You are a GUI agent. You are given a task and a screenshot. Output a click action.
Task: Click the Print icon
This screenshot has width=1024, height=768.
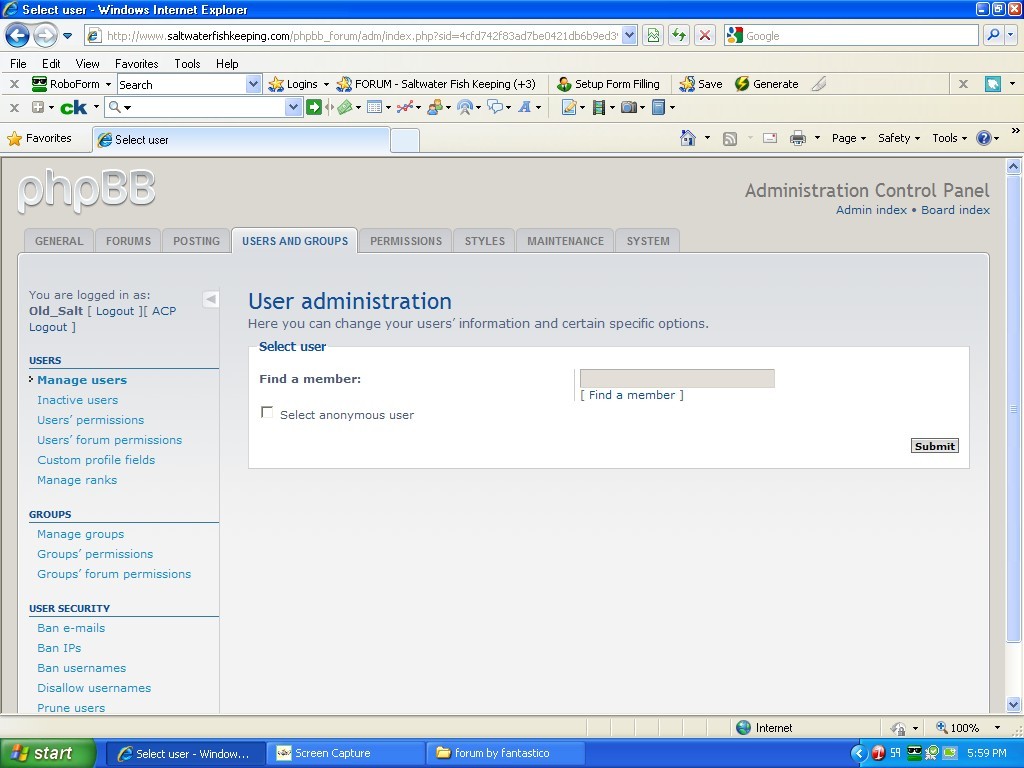(x=798, y=138)
